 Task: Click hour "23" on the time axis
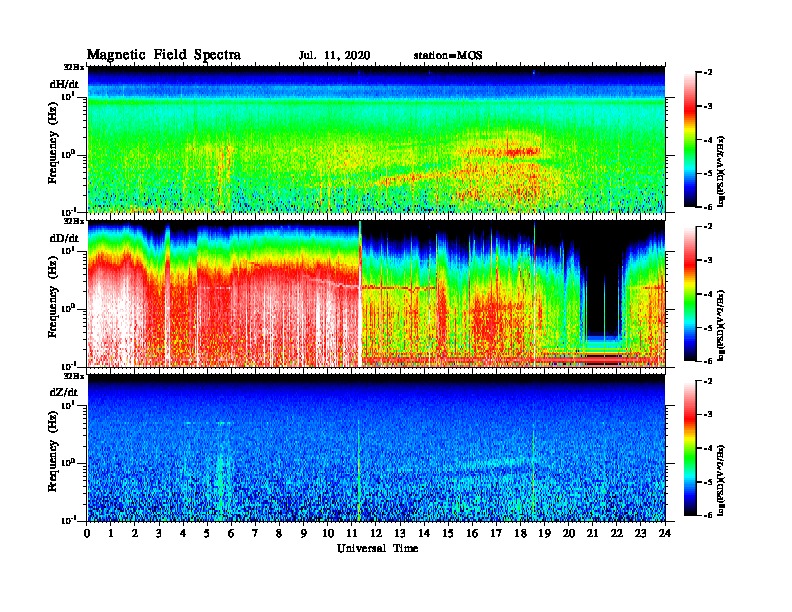click(641, 534)
